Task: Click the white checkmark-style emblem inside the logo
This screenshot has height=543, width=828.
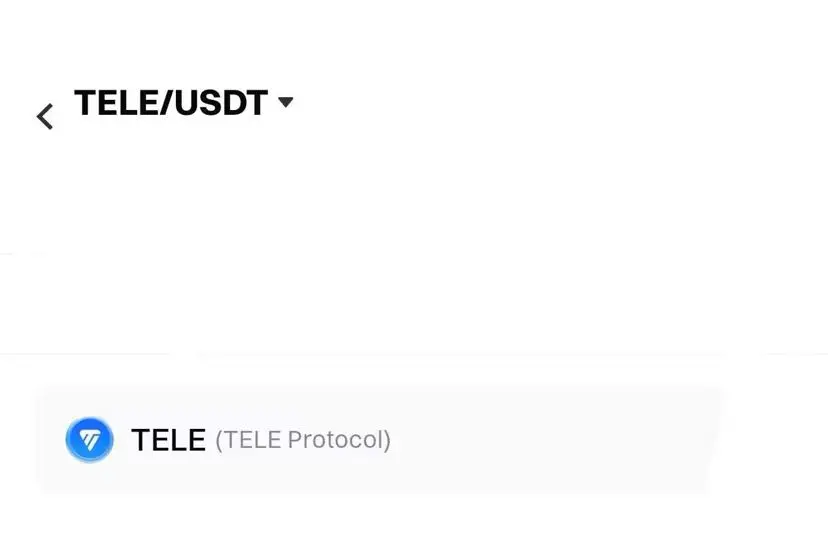Action: 89,439
